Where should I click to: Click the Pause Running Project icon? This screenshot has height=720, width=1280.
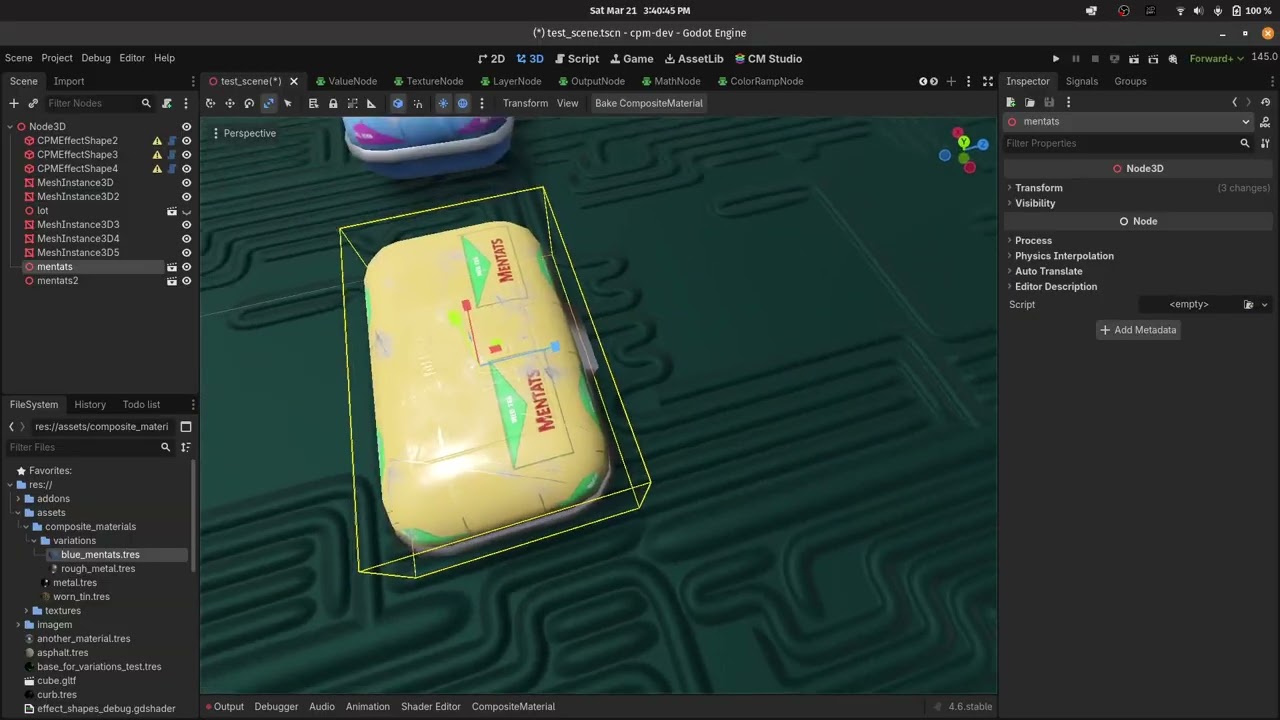pyautogui.click(x=1076, y=59)
